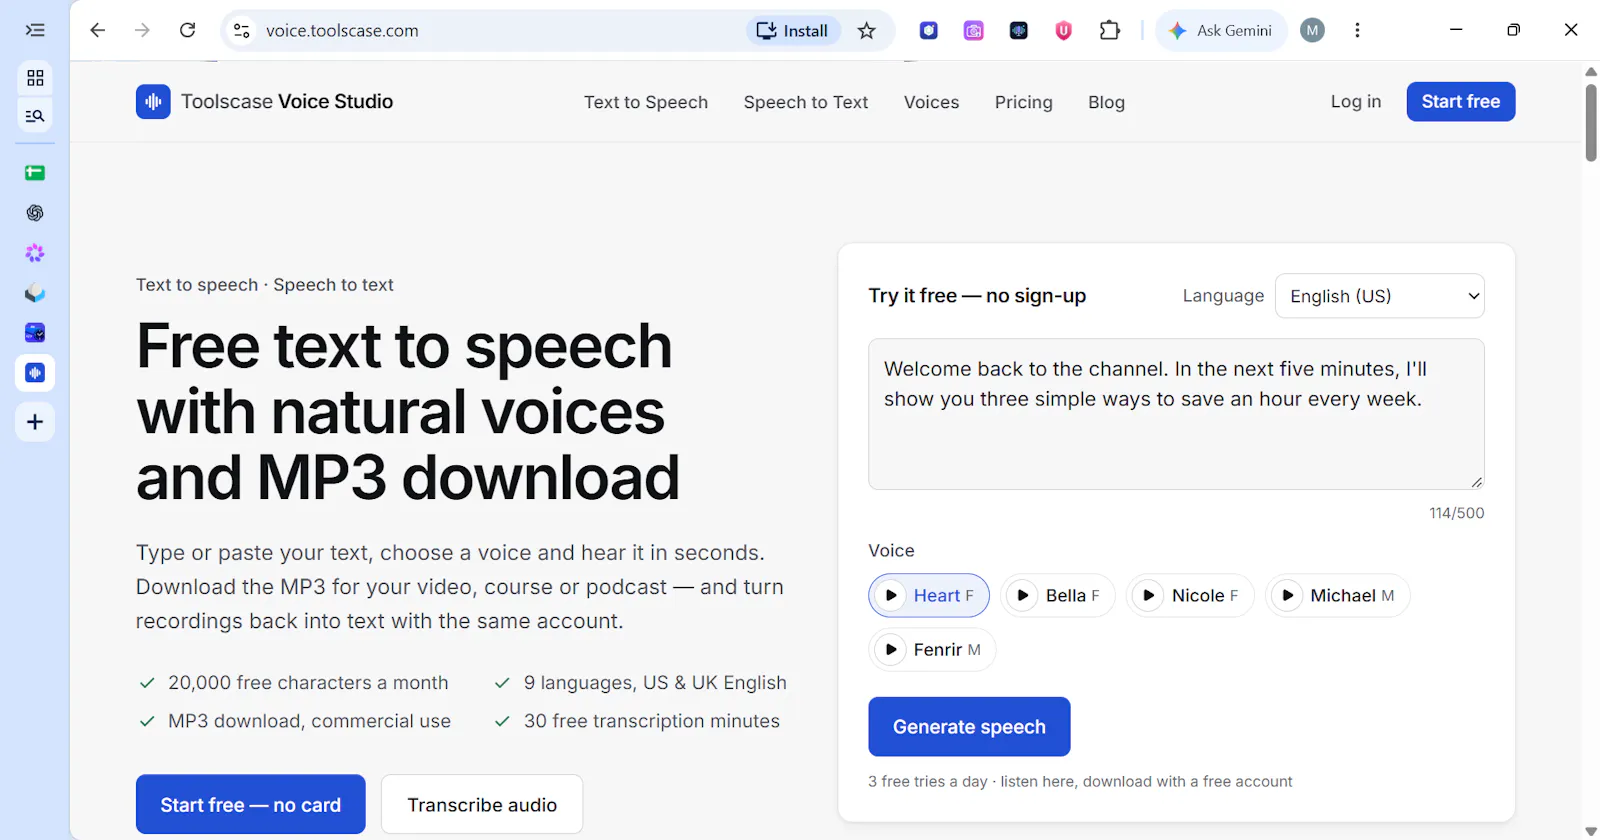Toggle the sidebar expand icon at top left

click(x=35, y=30)
